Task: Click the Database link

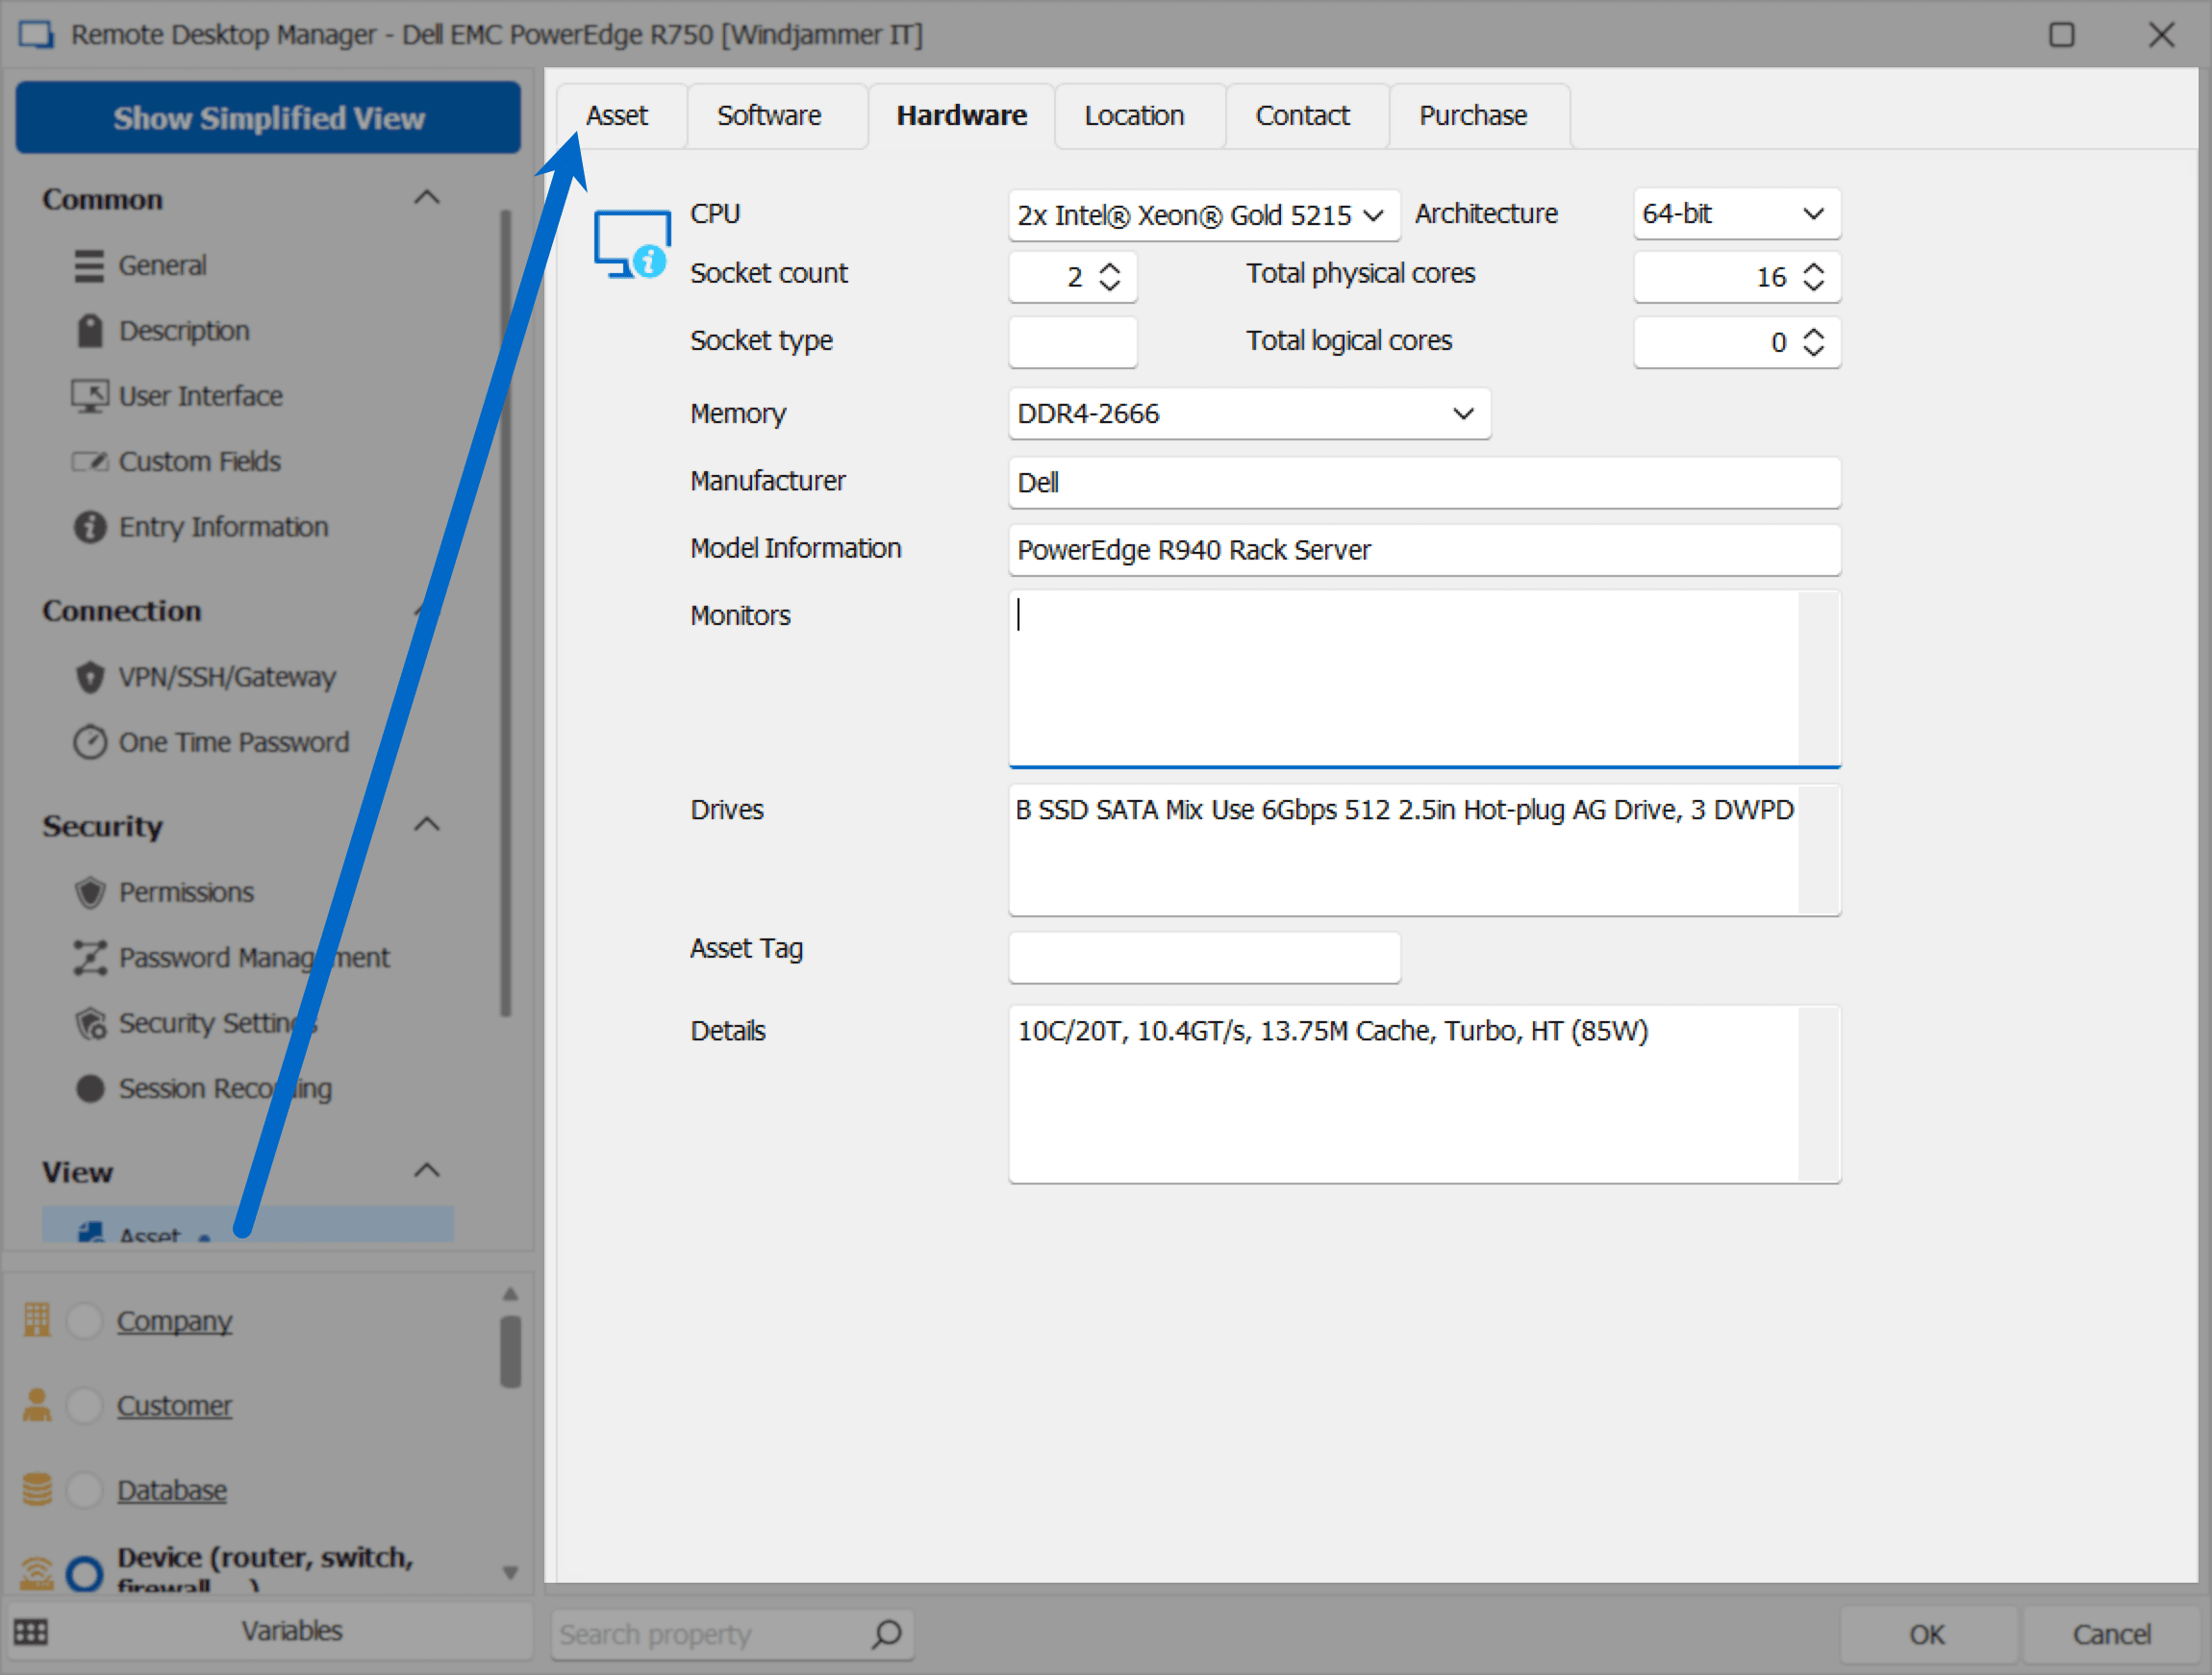Action: point(172,1490)
